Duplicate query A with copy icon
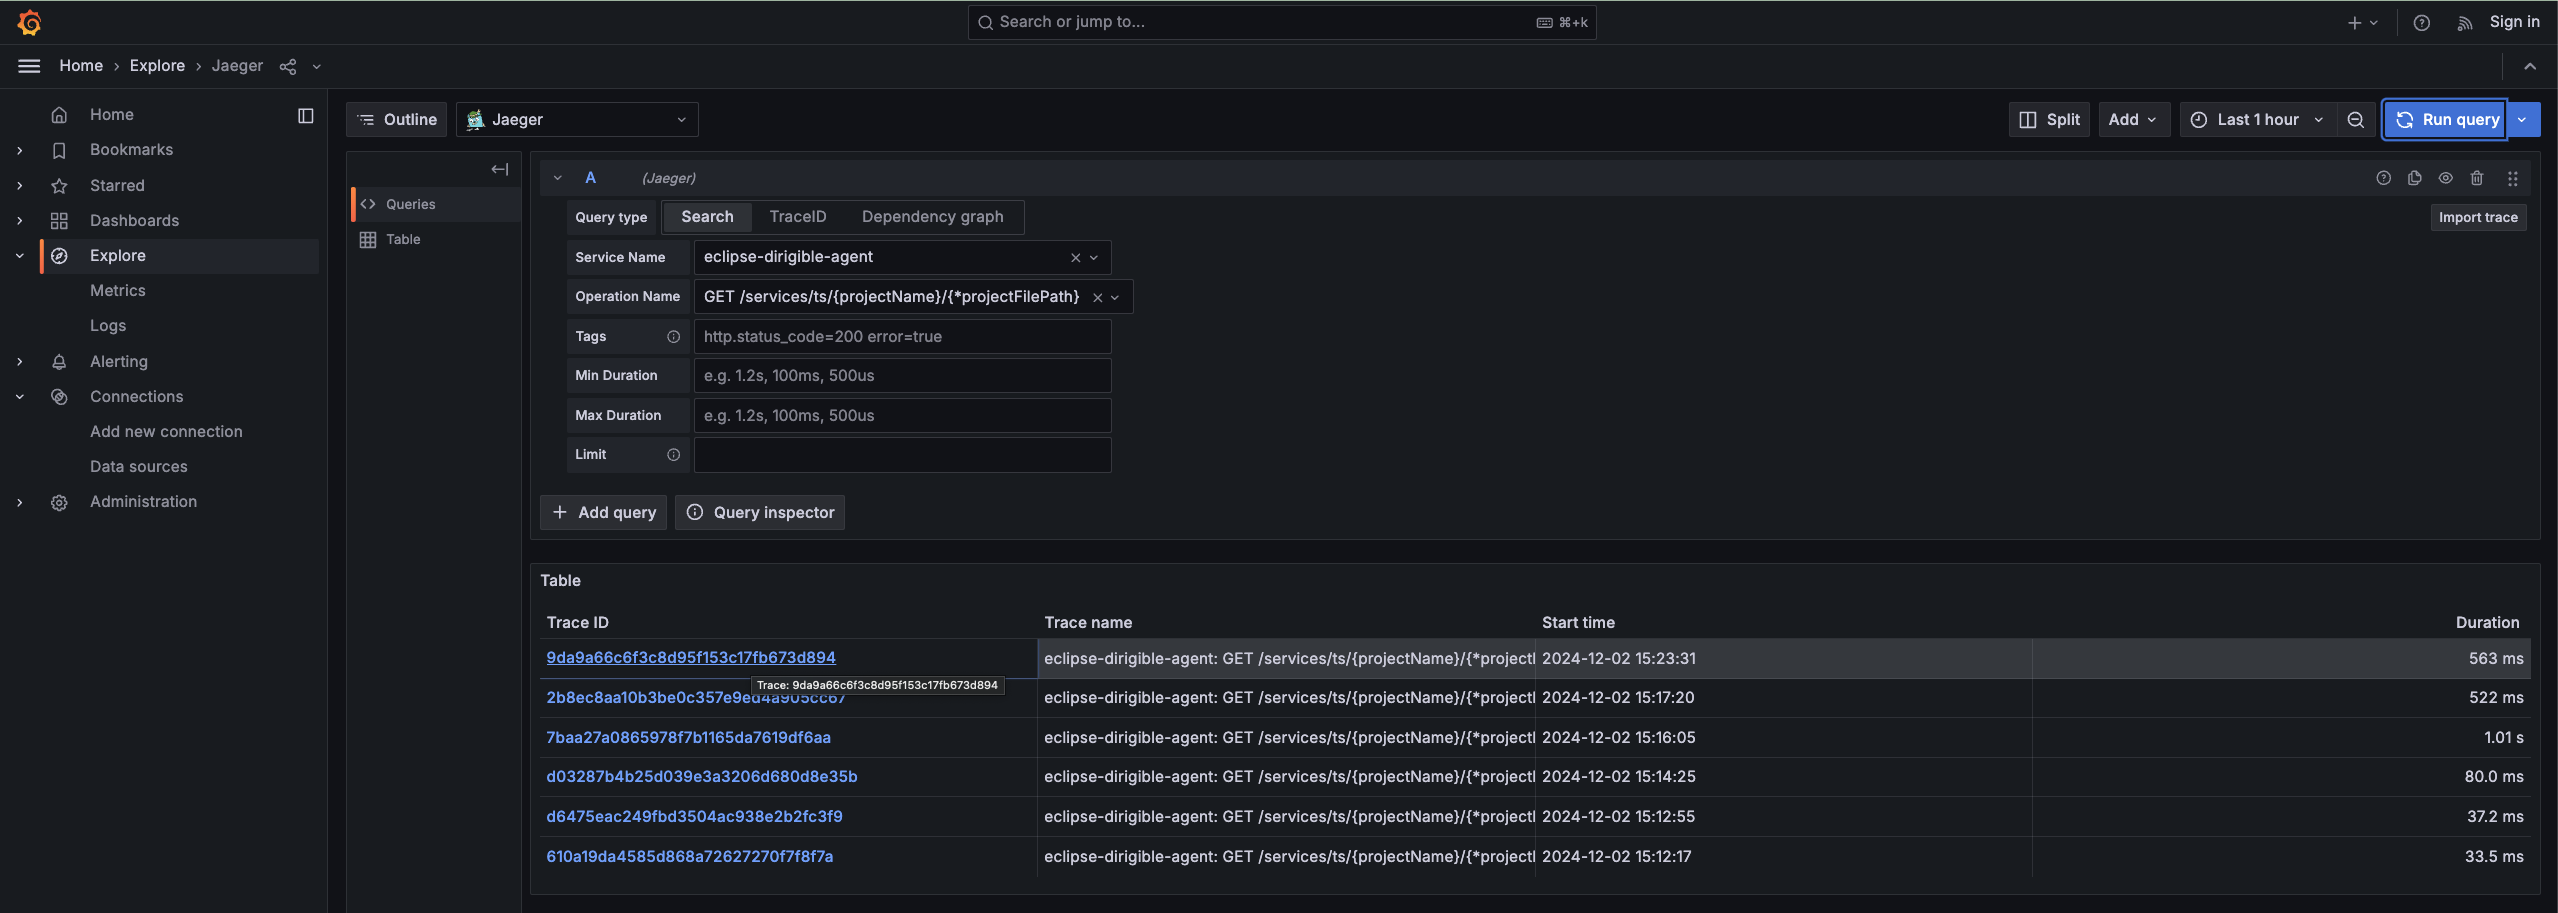2558x913 pixels. click(2415, 178)
